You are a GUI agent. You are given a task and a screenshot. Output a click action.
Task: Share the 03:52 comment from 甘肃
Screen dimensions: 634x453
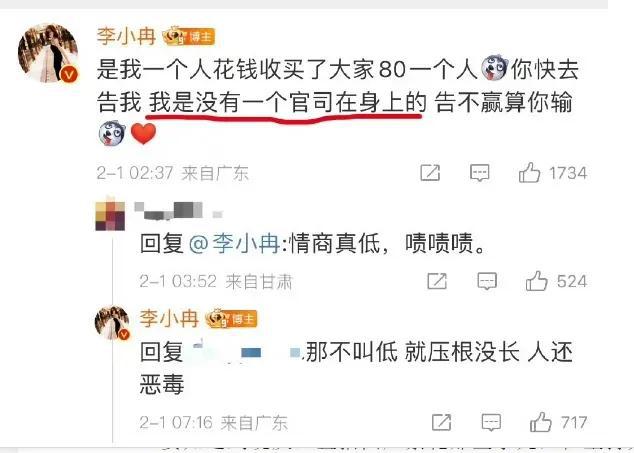(x=437, y=281)
